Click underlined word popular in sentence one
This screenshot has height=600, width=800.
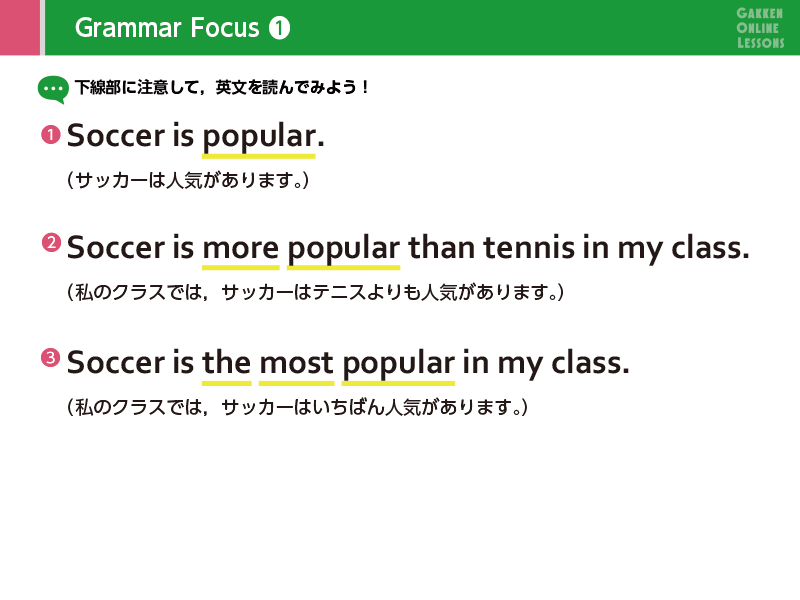coord(259,138)
